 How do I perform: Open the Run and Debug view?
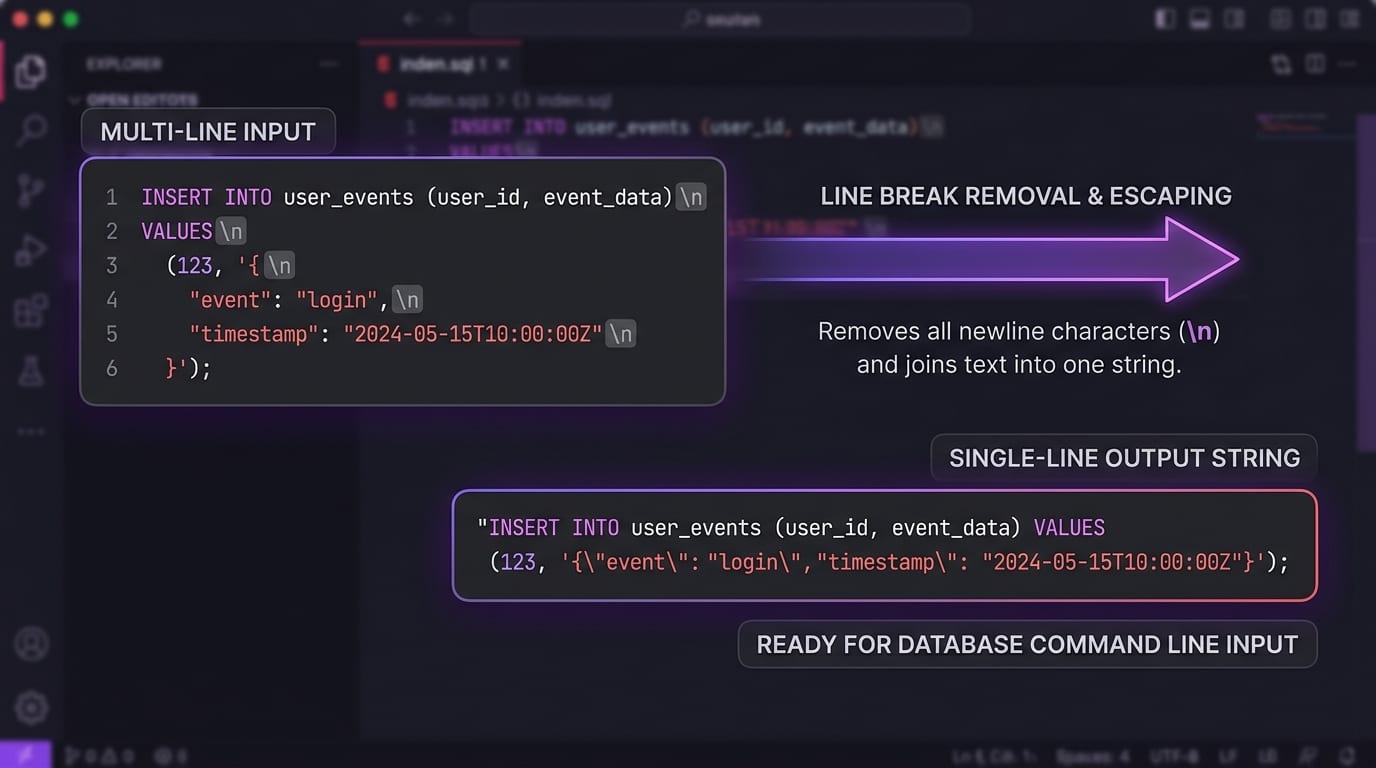[31, 251]
